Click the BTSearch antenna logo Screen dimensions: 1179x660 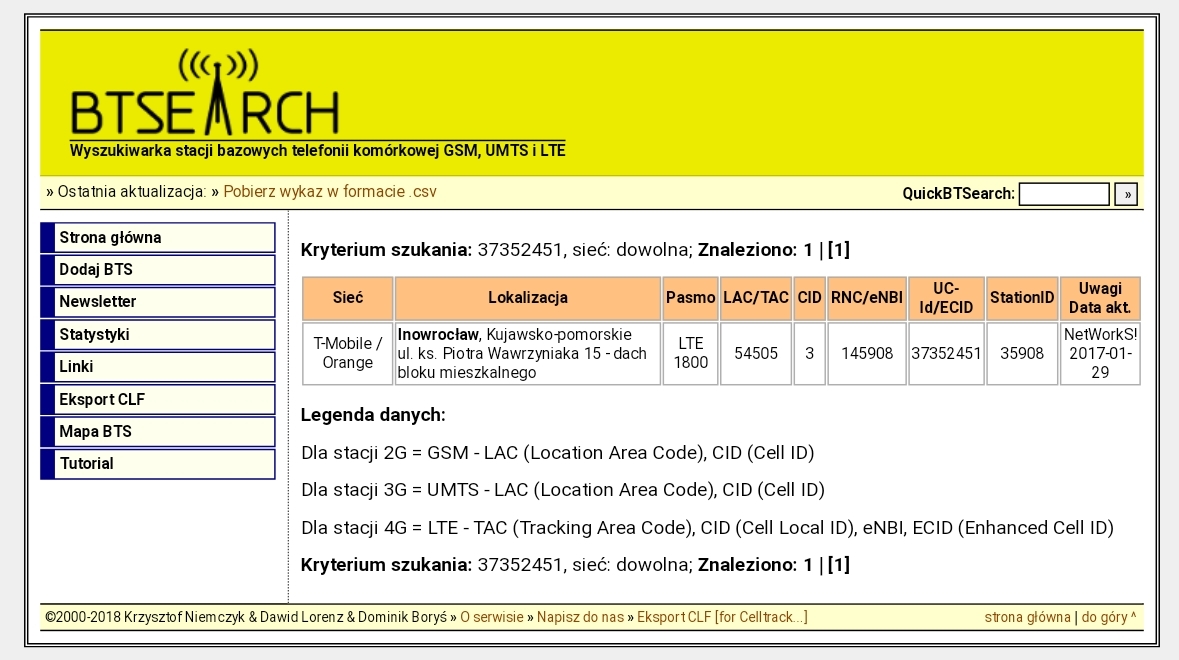[x=205, y=92]
